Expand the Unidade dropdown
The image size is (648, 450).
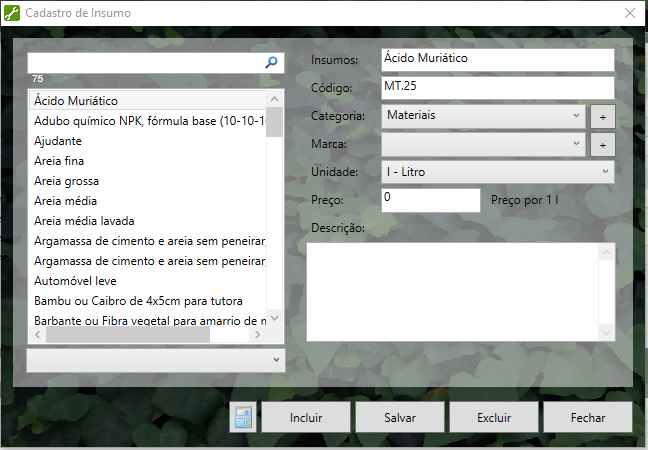click(497, 173)
